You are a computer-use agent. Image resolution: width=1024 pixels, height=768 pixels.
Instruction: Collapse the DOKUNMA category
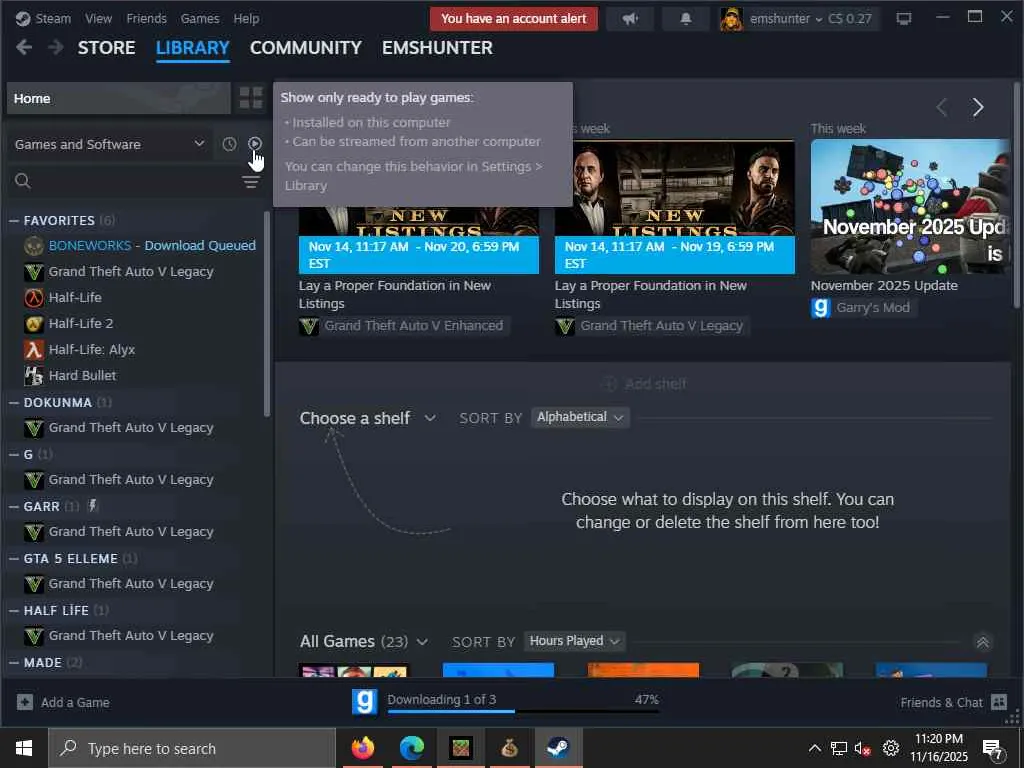pyautogui.click(x=14, y=403)
